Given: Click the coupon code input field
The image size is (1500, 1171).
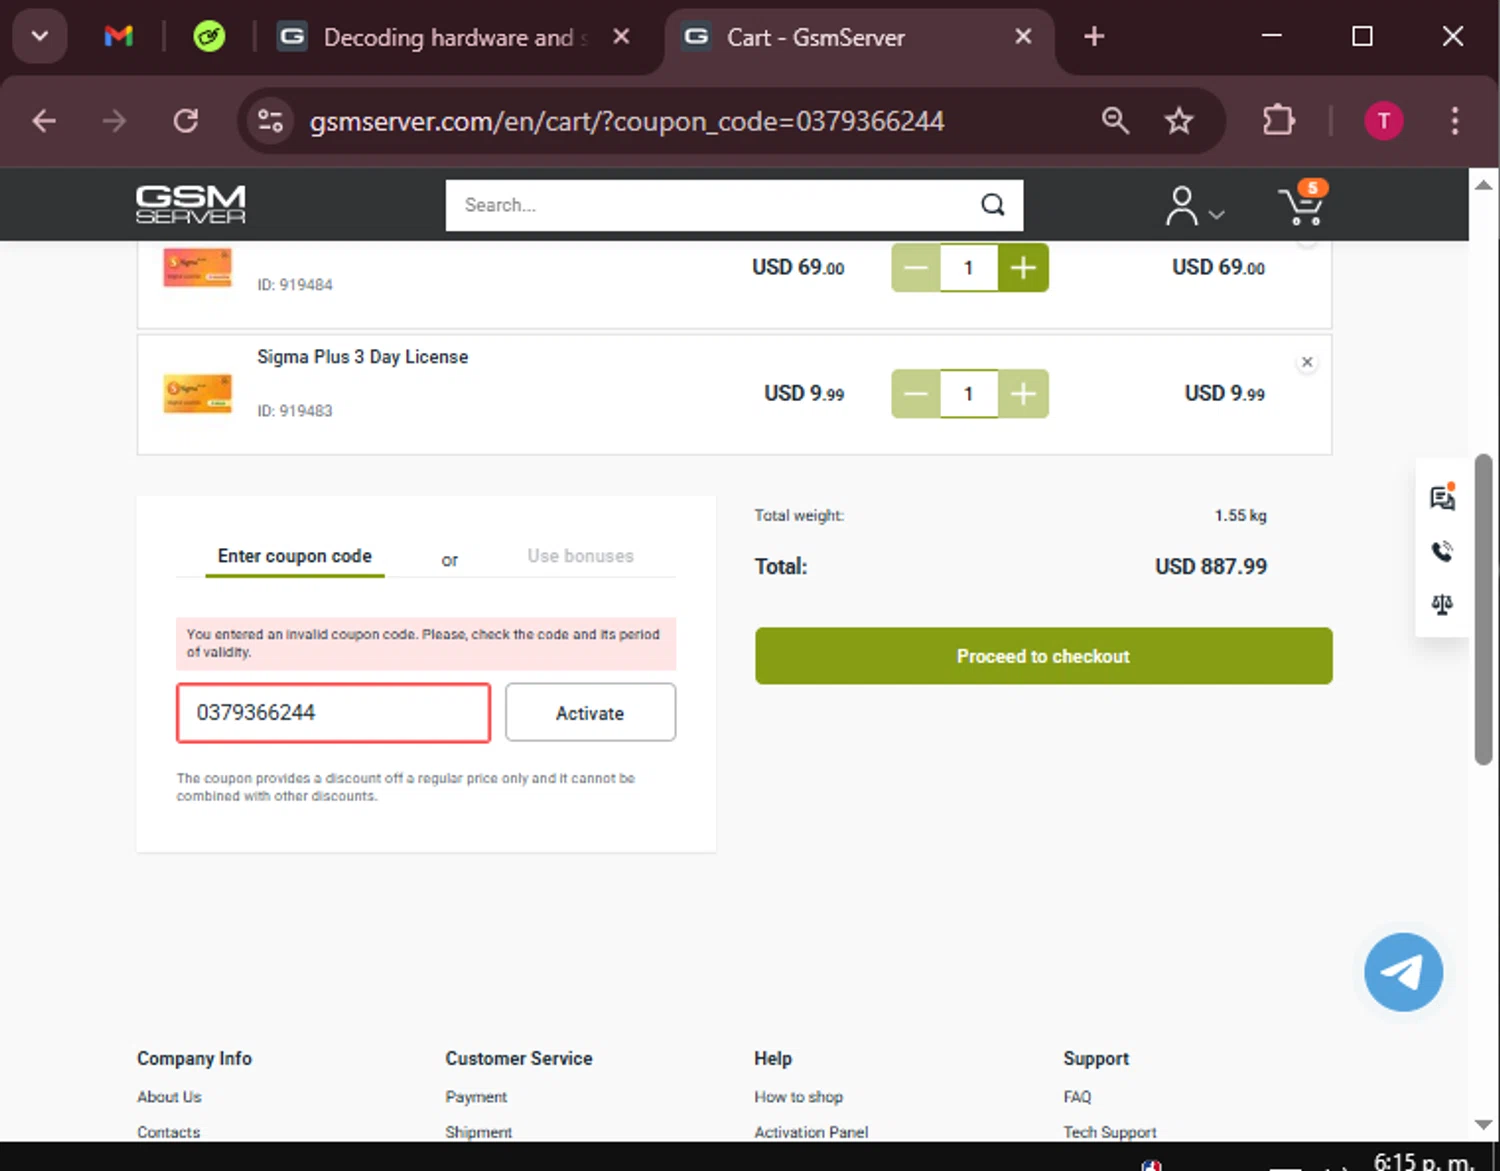Looking at the screenshot, I should [333, 713].
